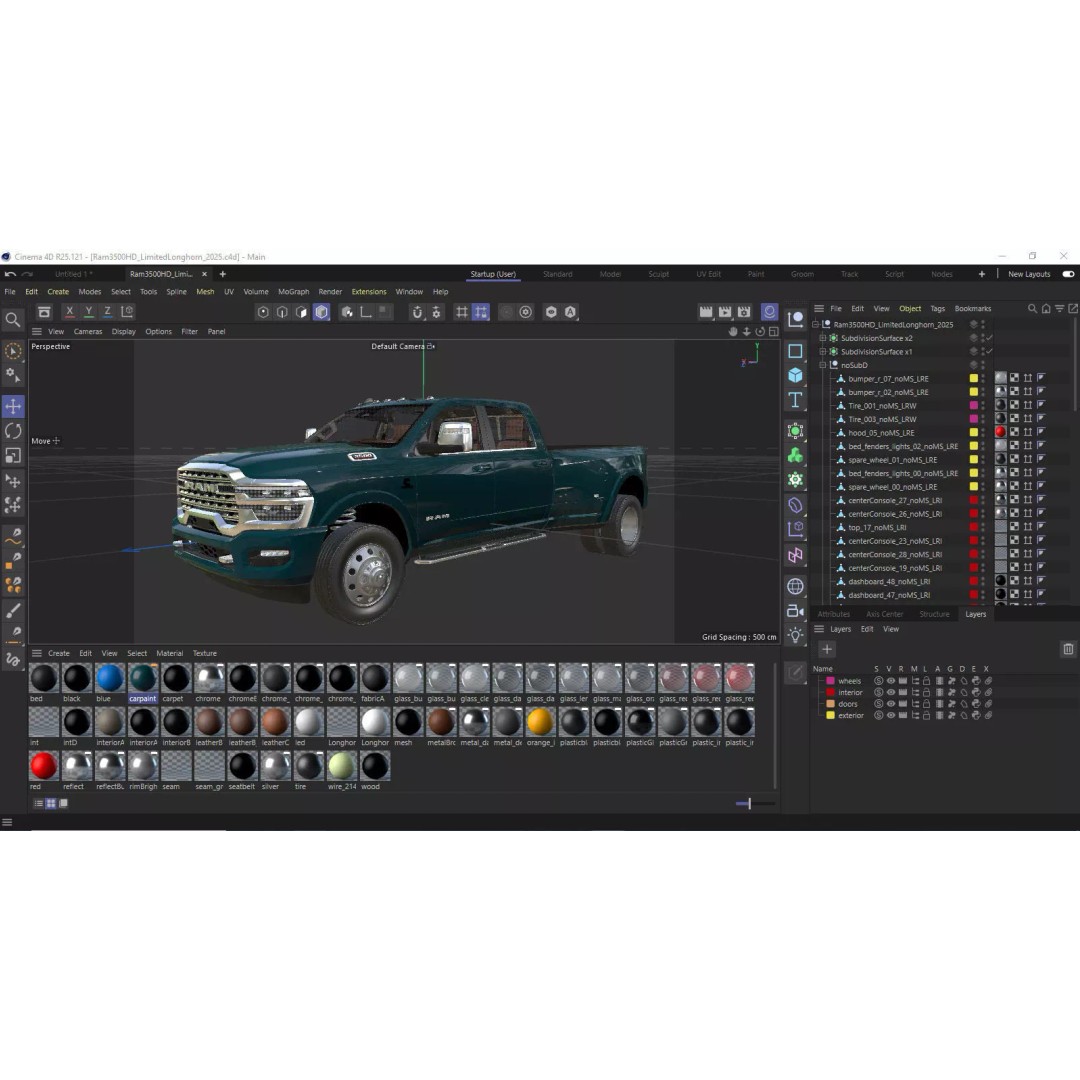
Task: Open Tags menu in Object Manager
Action: [x=937, y=309]
